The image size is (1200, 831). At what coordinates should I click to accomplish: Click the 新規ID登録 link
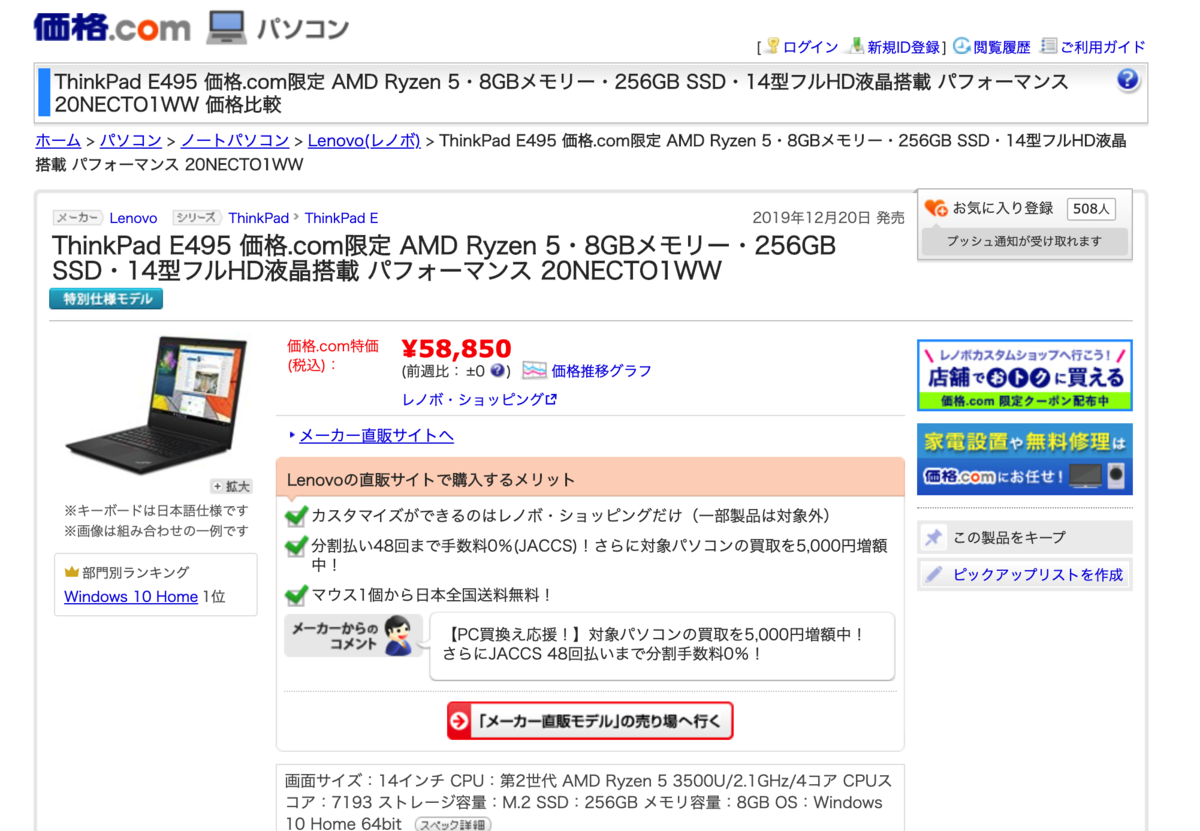click(904, 47)
